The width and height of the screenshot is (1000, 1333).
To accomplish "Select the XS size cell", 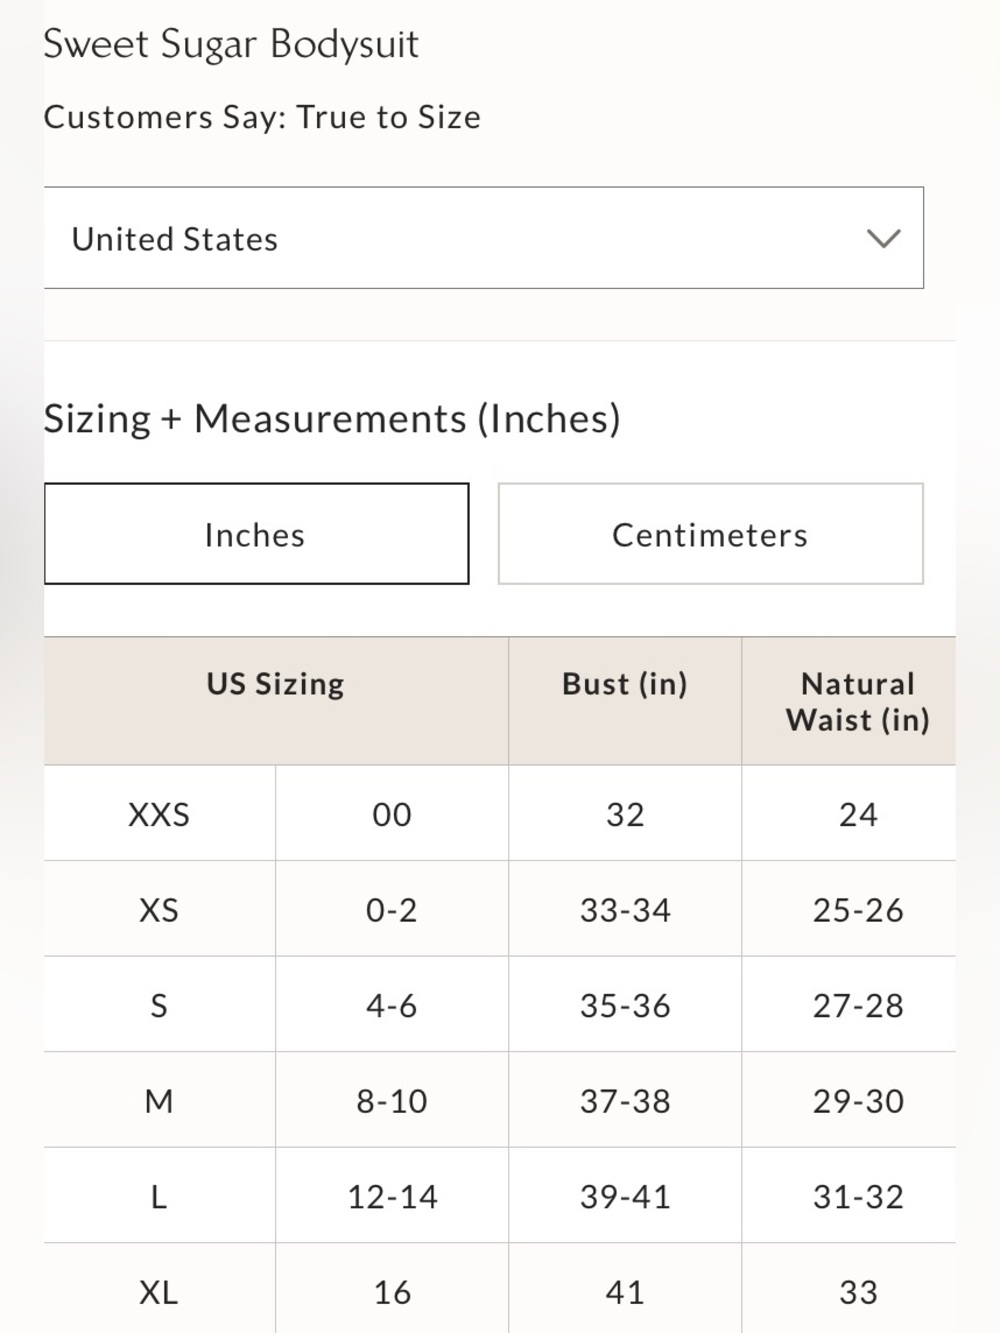I will 159,910.
